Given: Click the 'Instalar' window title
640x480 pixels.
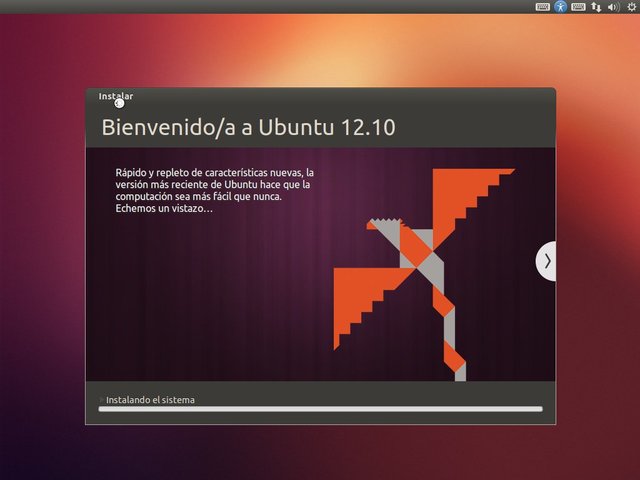Looking at the screenshot, I should [116, 96].
